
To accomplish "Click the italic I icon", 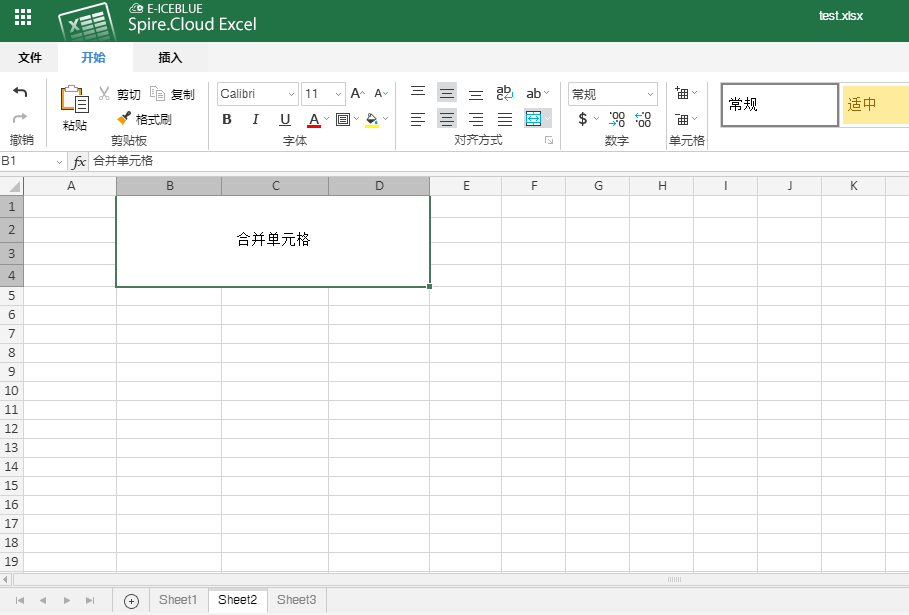I will coord(255,119).
